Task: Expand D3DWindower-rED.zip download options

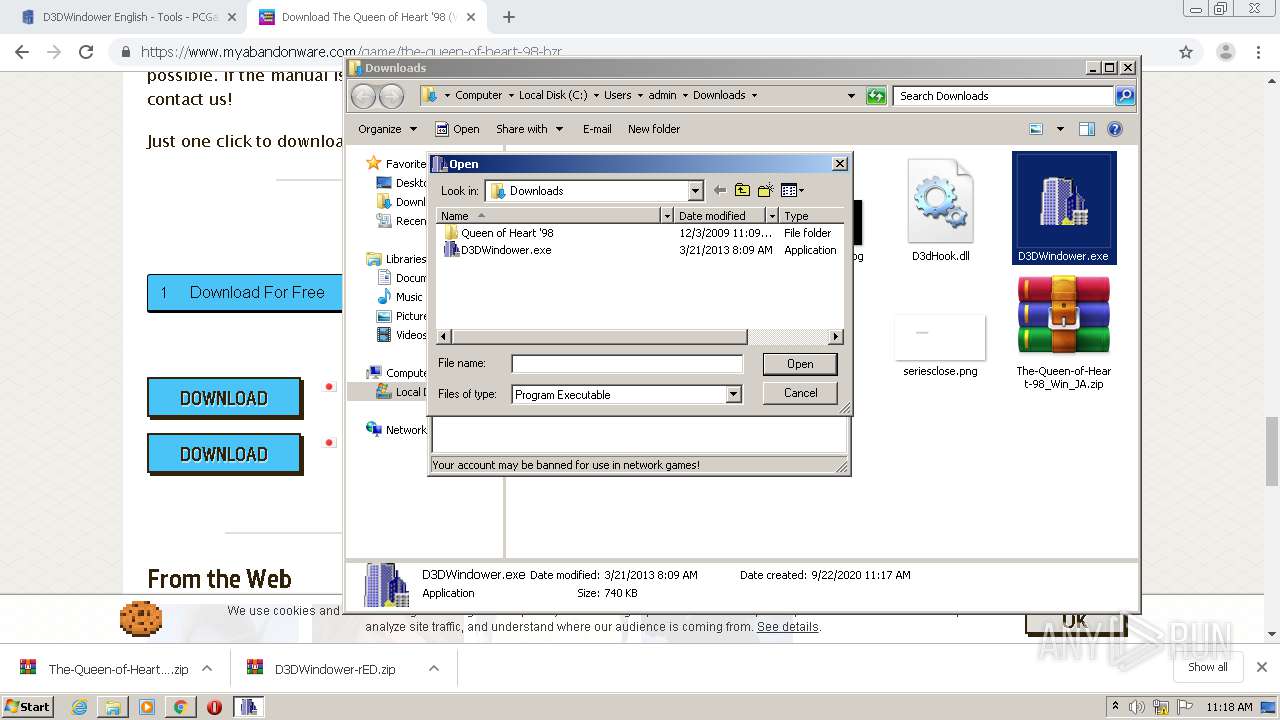Action: 434,669
